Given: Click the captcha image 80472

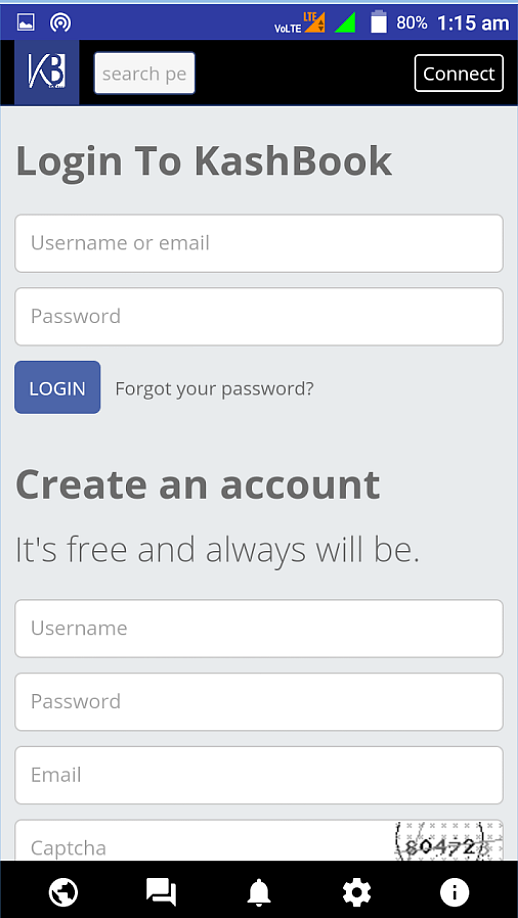Looking at the screenshot, I should coord(449,841).
